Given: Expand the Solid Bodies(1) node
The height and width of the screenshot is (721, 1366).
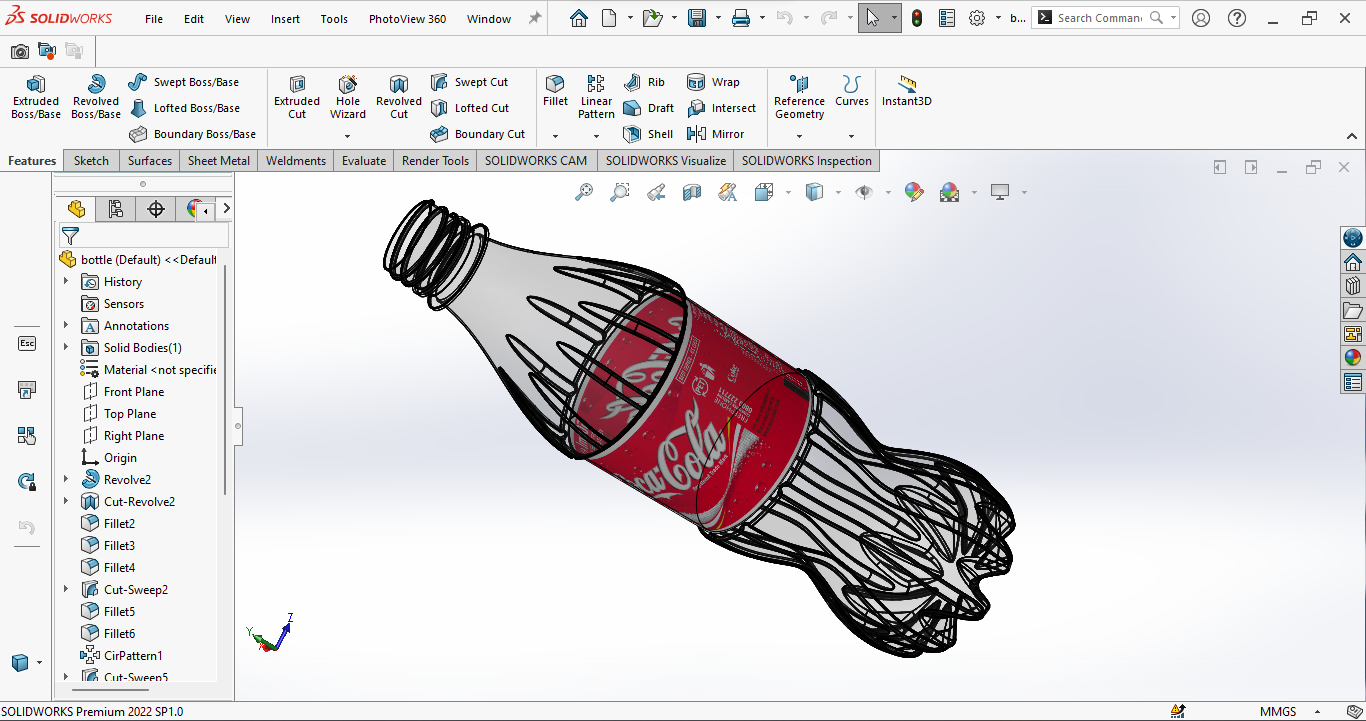Looking at the screenshot, I should pyautogui.click(x=67, y=348).
